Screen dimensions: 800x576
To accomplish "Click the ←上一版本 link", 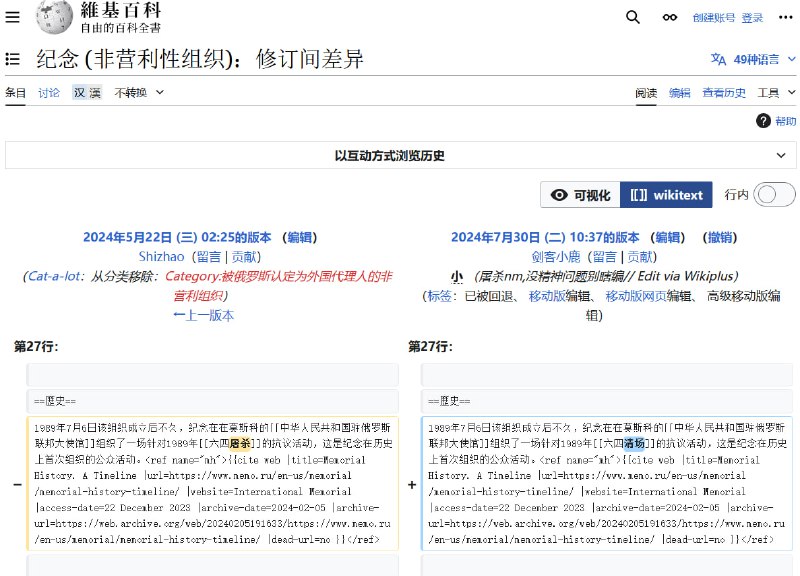I will pyautogui.click(x=202, y=315).
